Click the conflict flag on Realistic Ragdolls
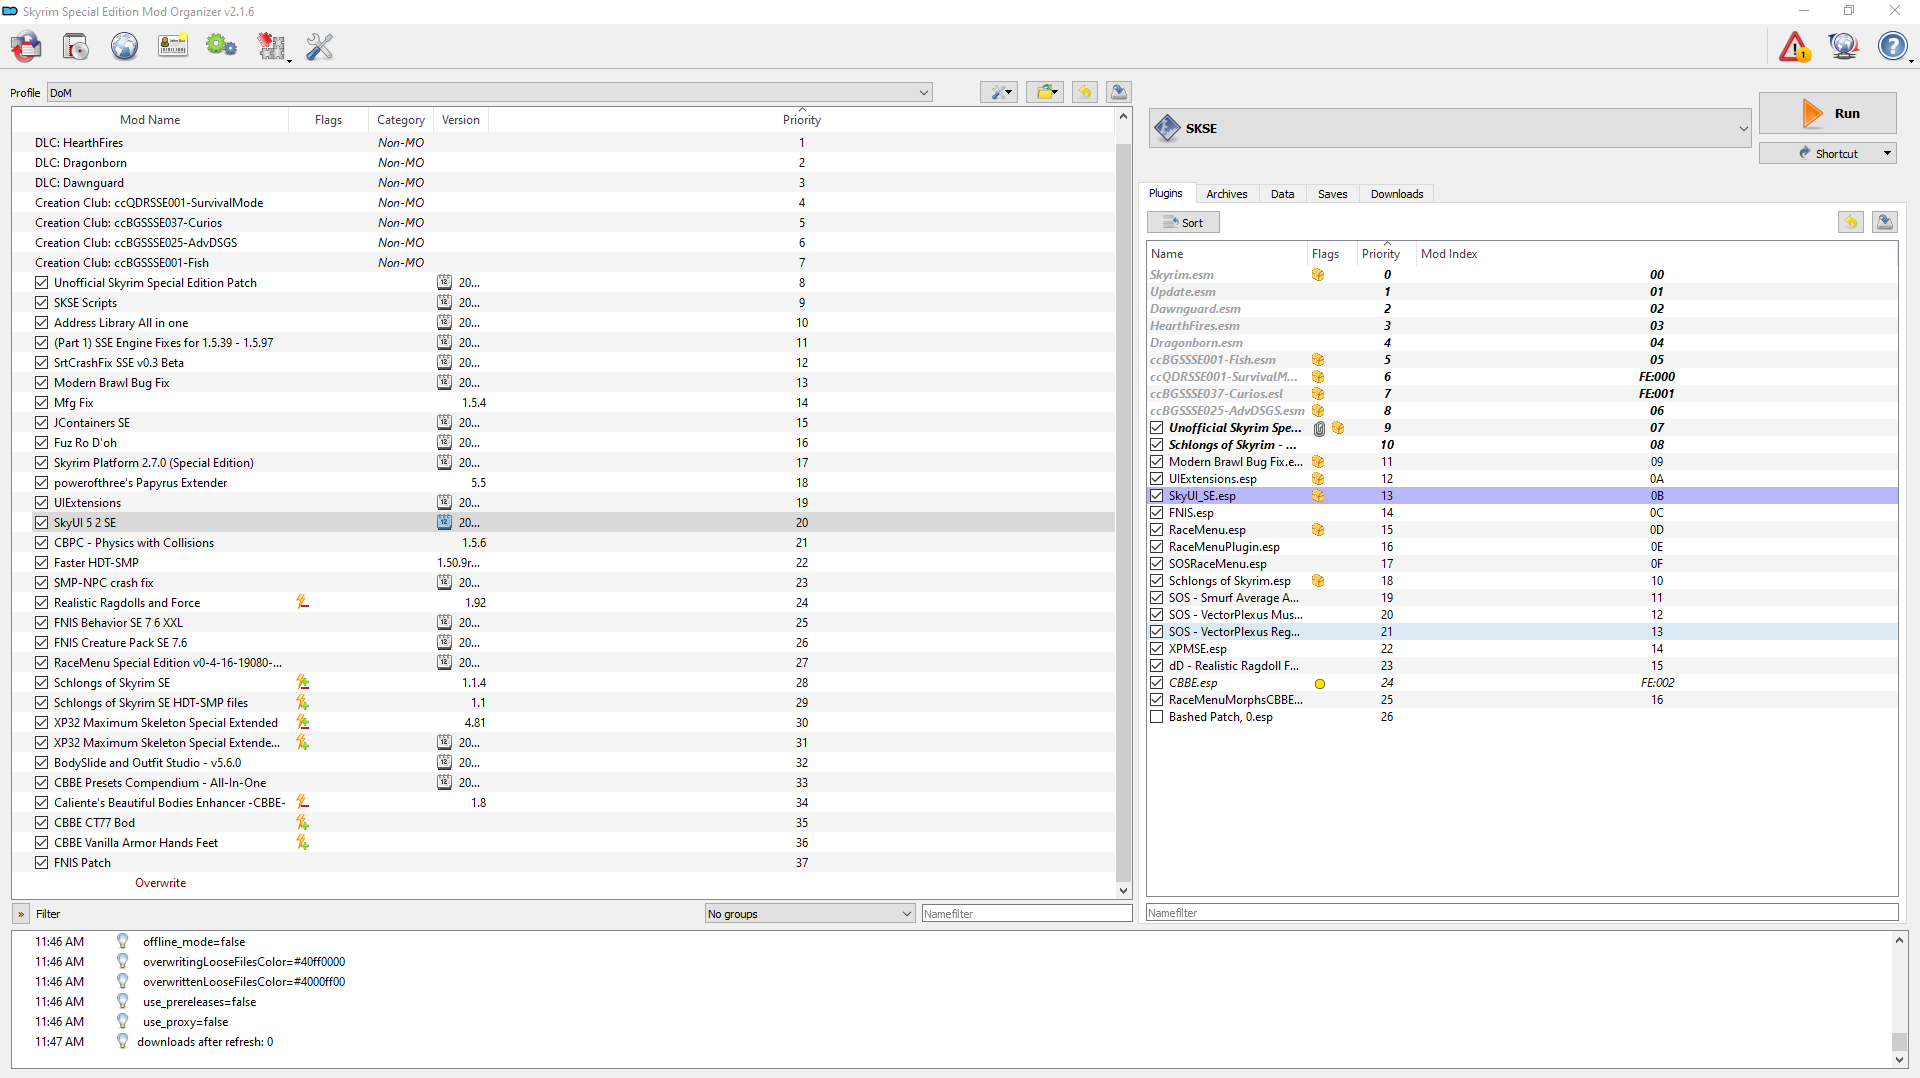Screen dimensions: 1920x1078 coord(302,602)
